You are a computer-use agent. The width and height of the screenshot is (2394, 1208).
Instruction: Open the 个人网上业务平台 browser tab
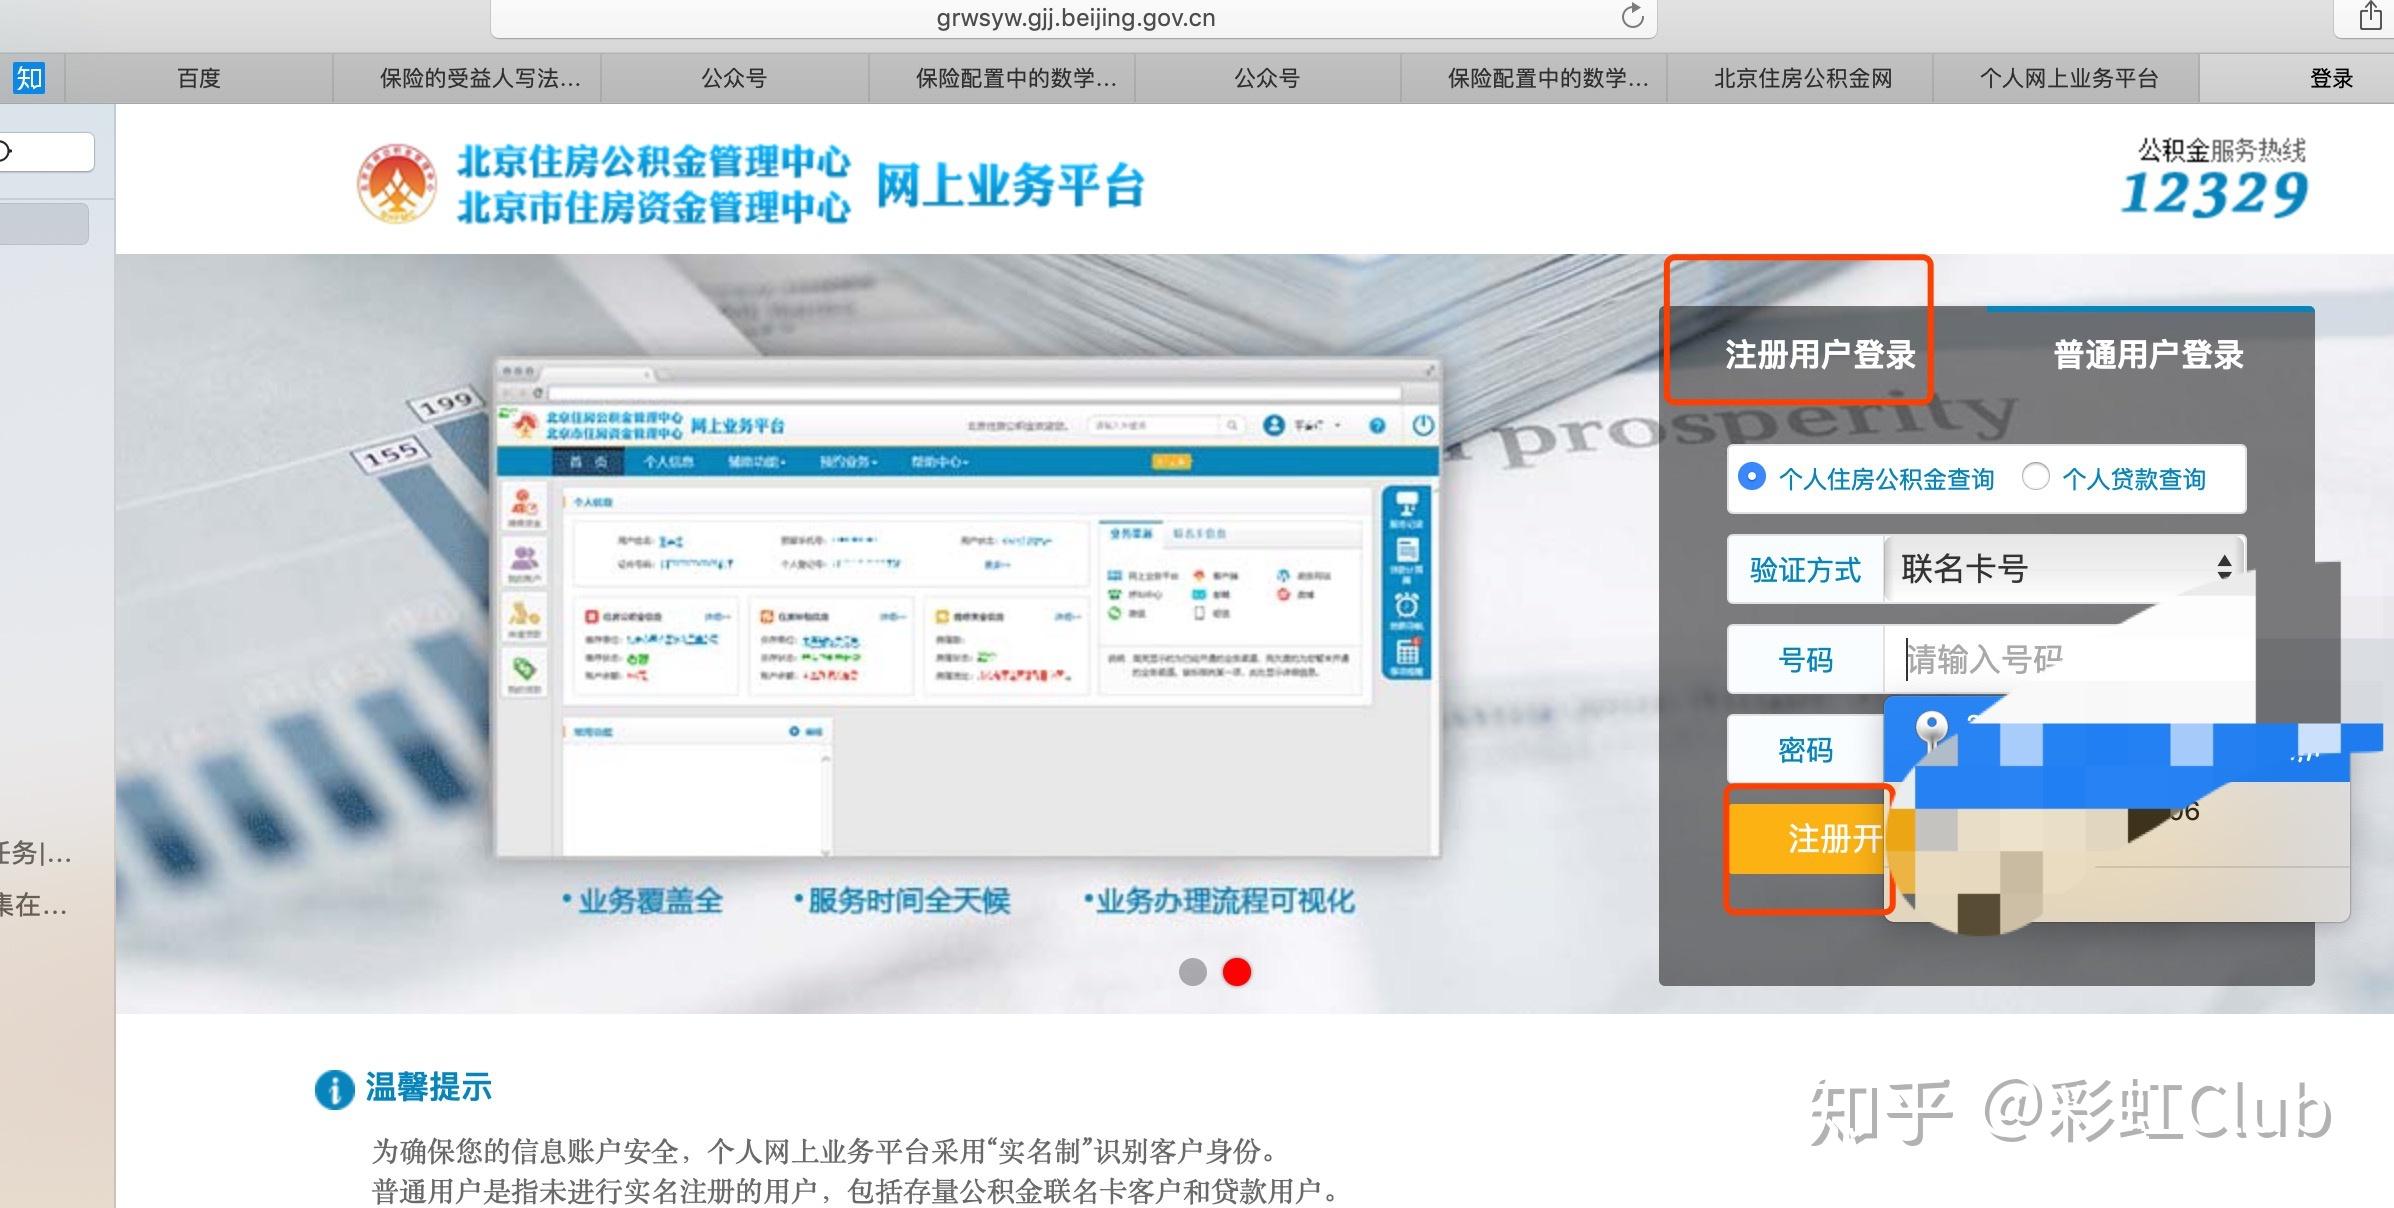coord(2068,78)
